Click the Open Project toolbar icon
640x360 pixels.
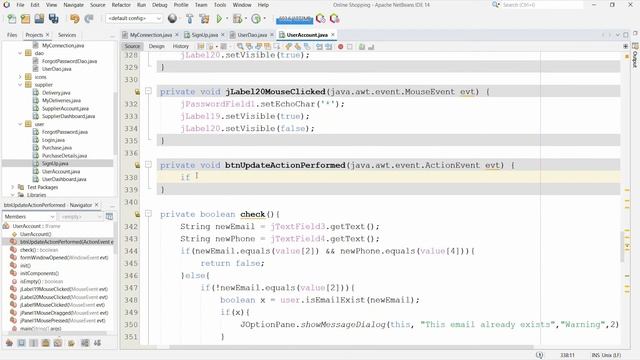(39, 19)
